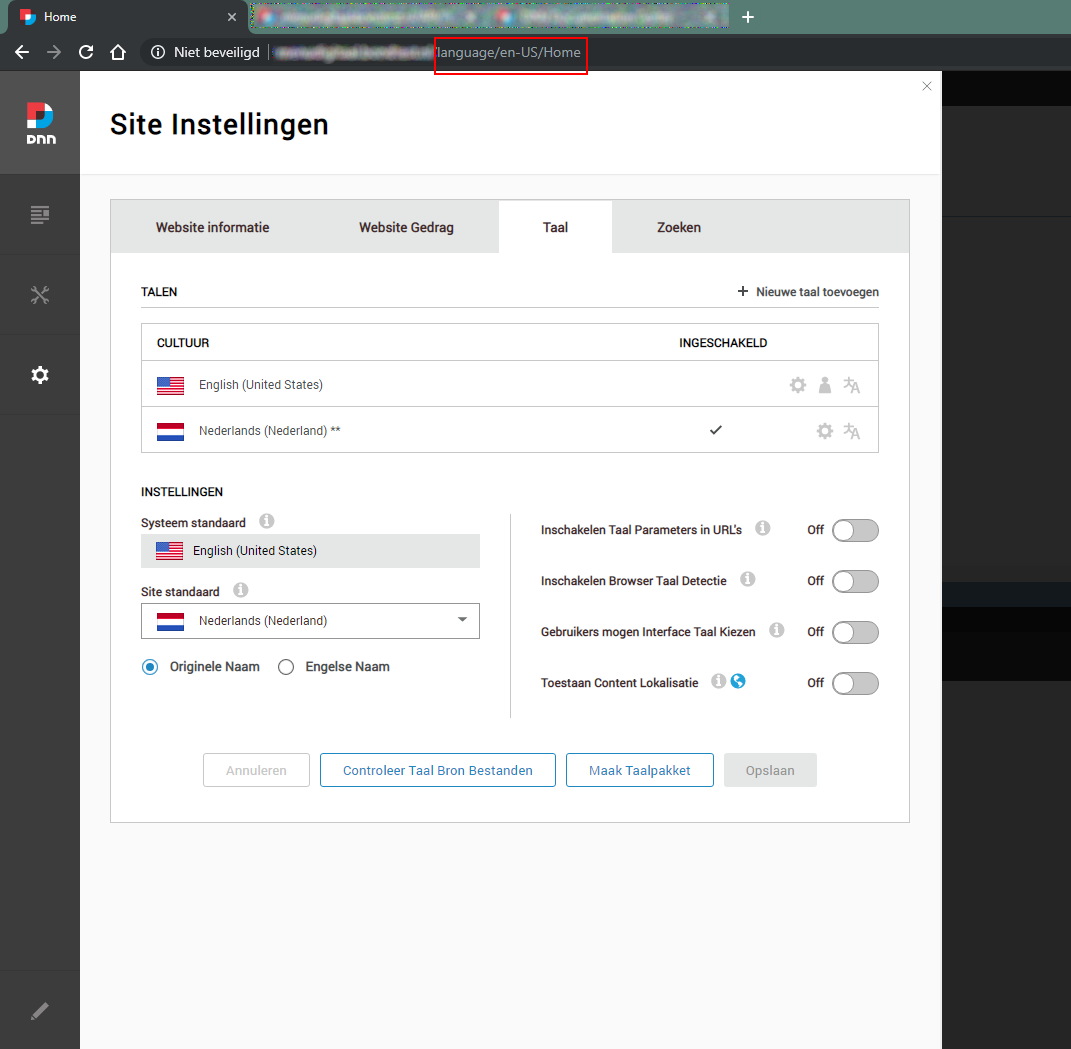Open the DNN logo in the sidebar
This screenshot has height=1049, width=1071.
tap(40, 120)
